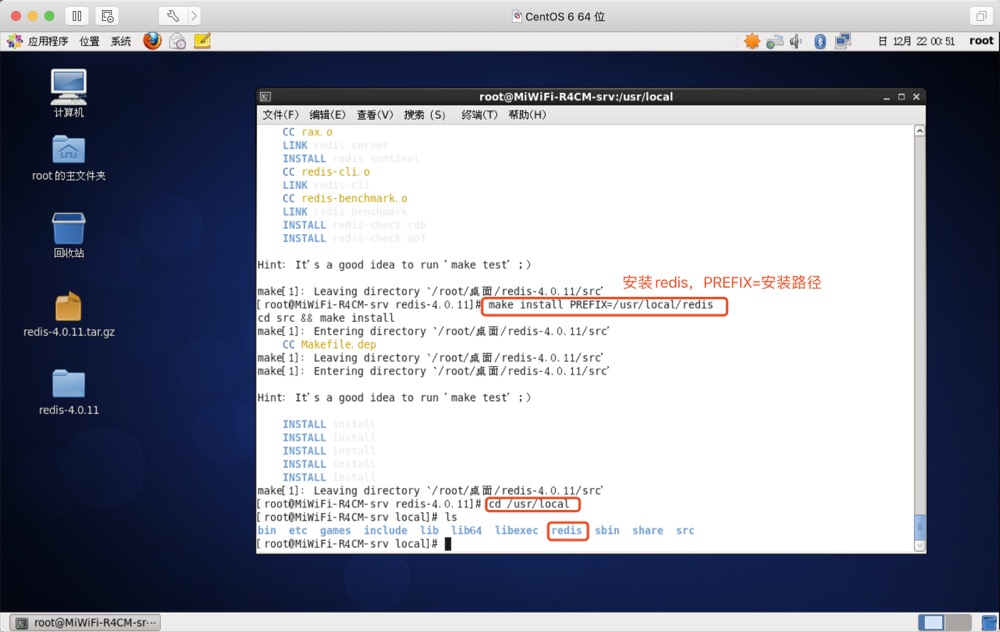The width and height of the screenshot is (1000, 632).
Task: Expand the 系统 (System) menu
Action: tap(120, 41)
